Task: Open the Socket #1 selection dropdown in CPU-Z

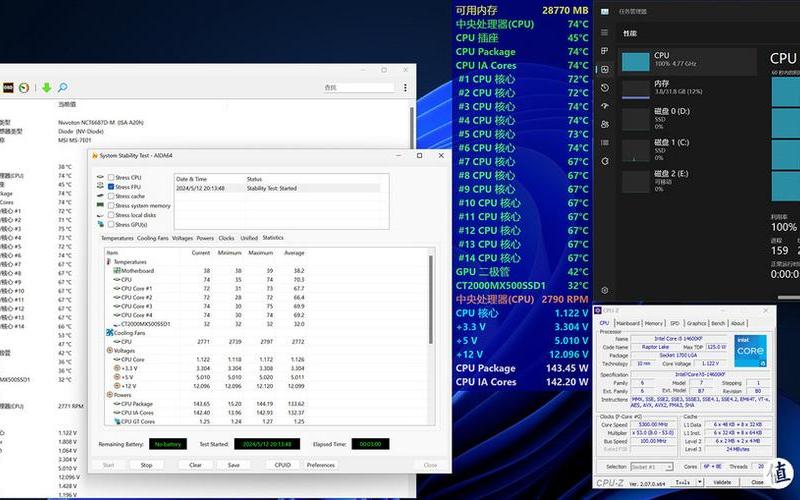Action: (x=652, y=467)
